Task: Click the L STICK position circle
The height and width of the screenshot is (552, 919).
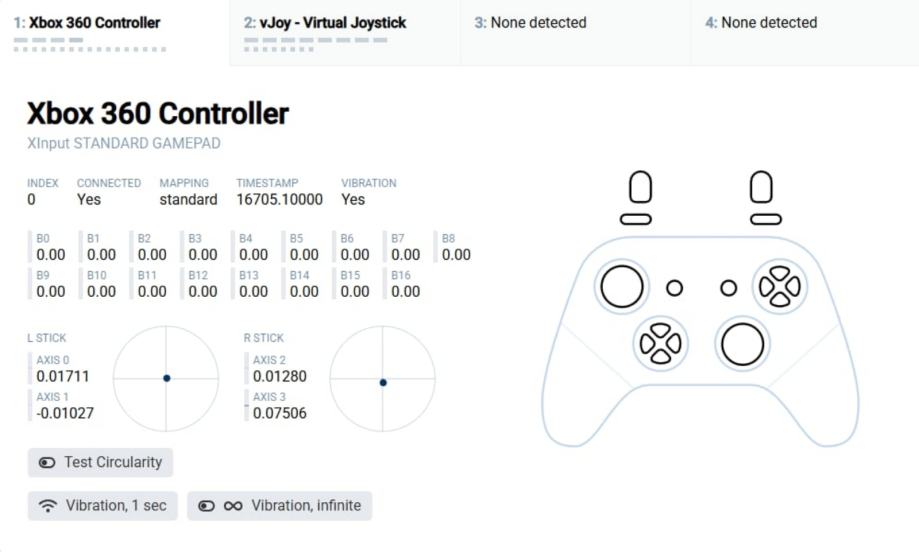Action: 166,378
